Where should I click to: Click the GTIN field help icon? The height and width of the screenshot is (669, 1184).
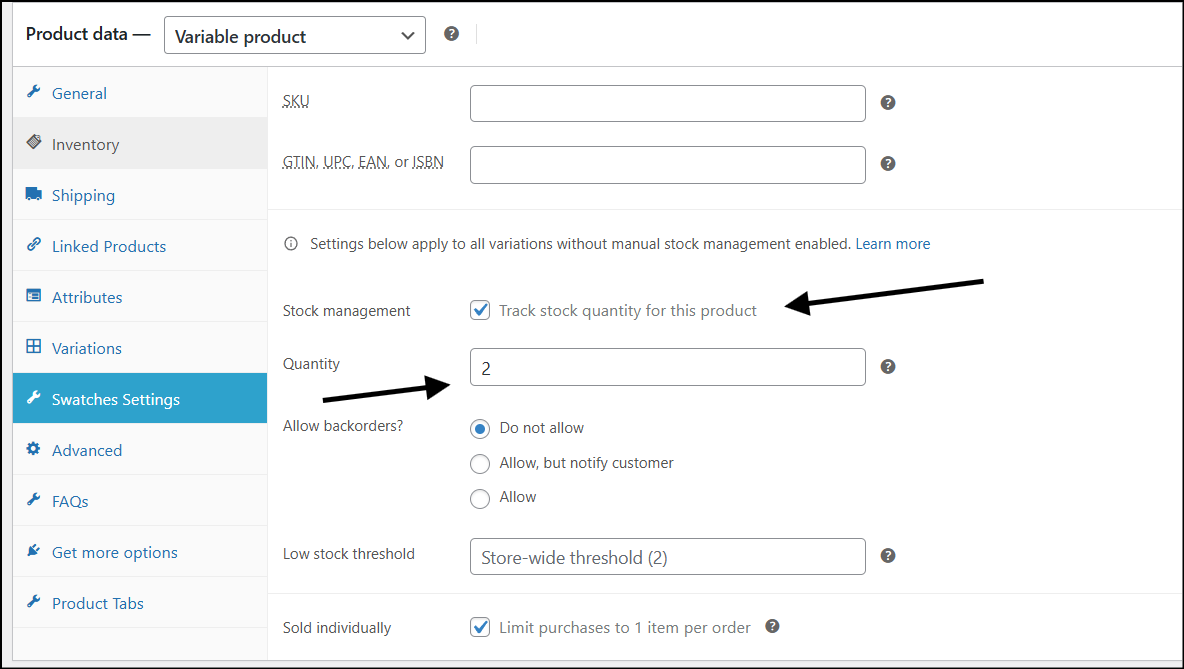tap(888, 164)
